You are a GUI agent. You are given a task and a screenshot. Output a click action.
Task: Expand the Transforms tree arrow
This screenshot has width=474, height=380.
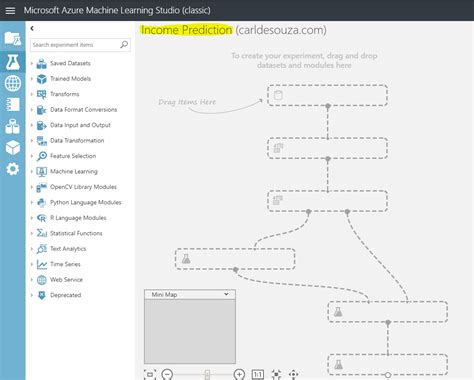(x=32, y=94)
